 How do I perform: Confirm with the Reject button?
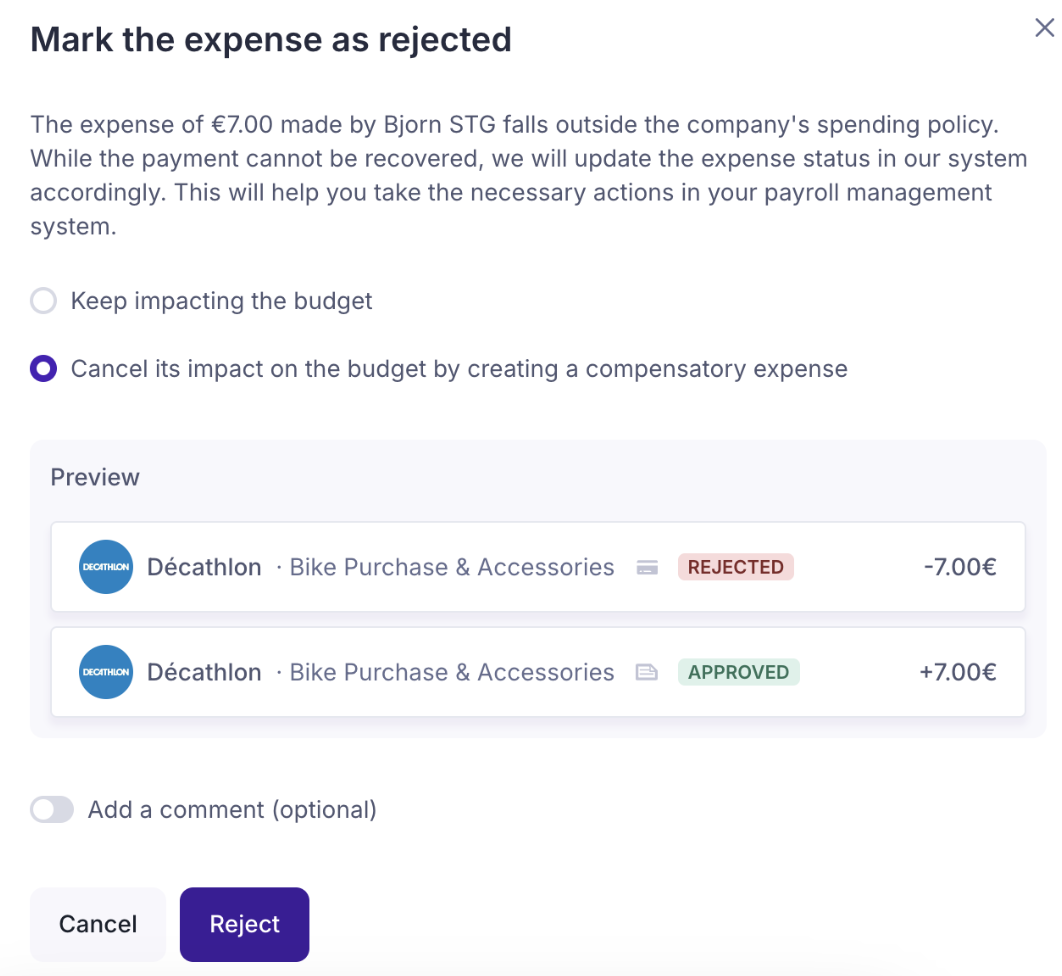coord(244,924)
